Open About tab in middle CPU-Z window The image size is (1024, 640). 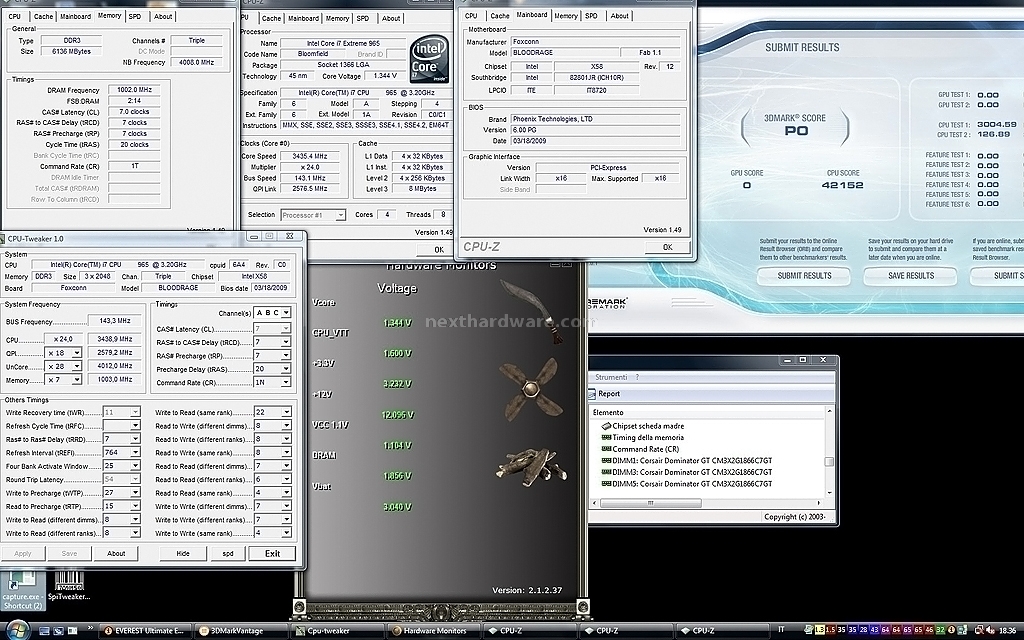pyautogui.click(x=391, y=18)
